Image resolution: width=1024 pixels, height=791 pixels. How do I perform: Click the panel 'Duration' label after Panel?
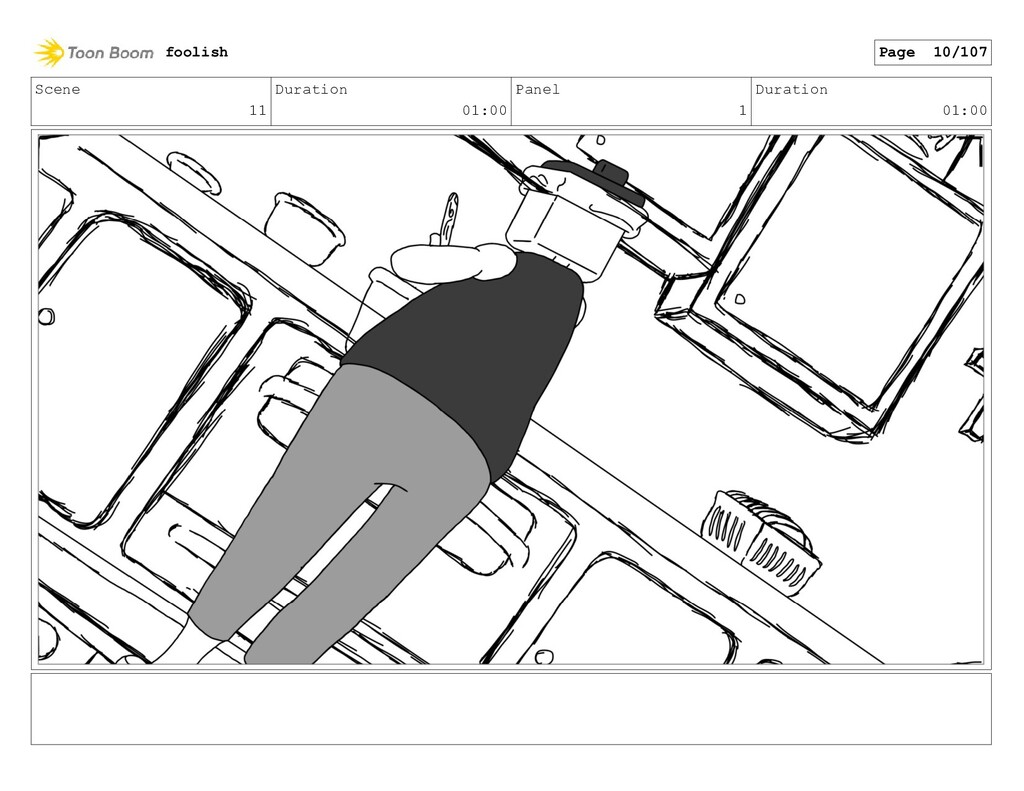(792, 89)
